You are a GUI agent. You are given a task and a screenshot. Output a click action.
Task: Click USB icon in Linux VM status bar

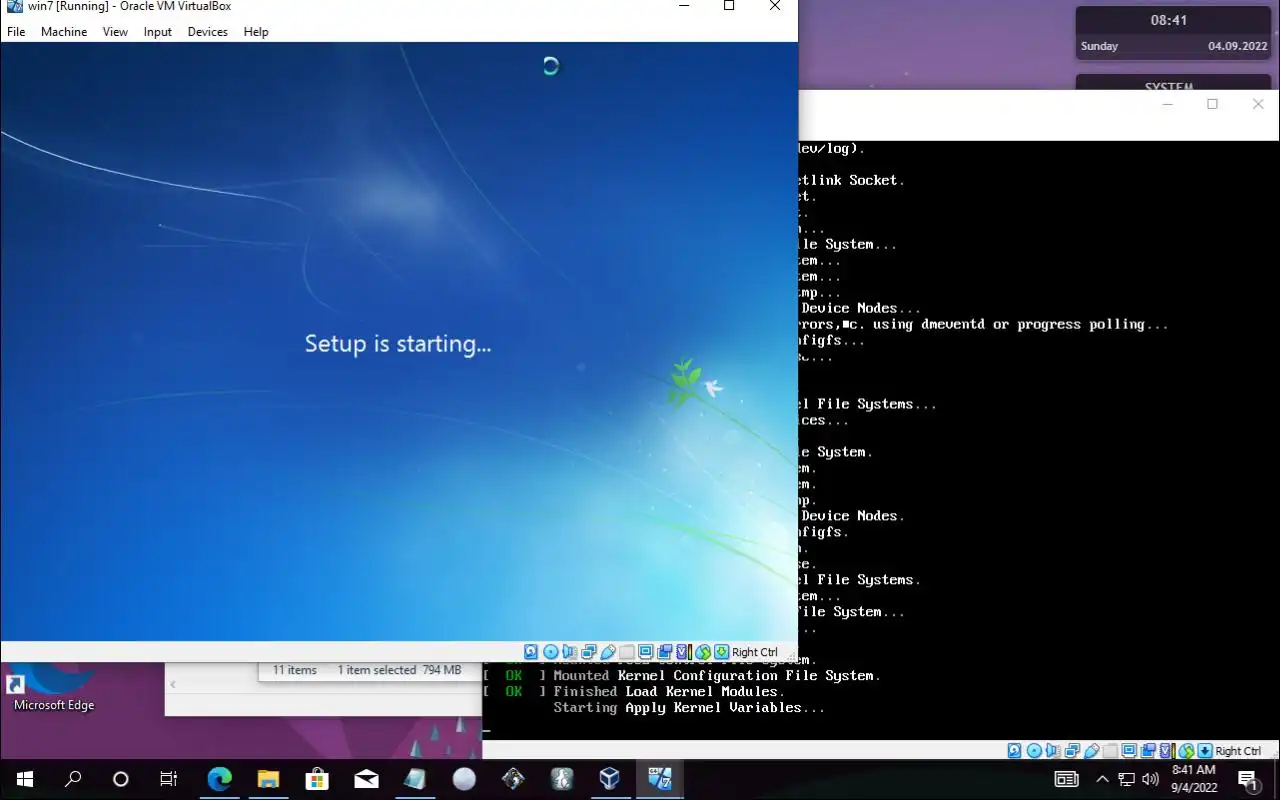[1091, 751]
